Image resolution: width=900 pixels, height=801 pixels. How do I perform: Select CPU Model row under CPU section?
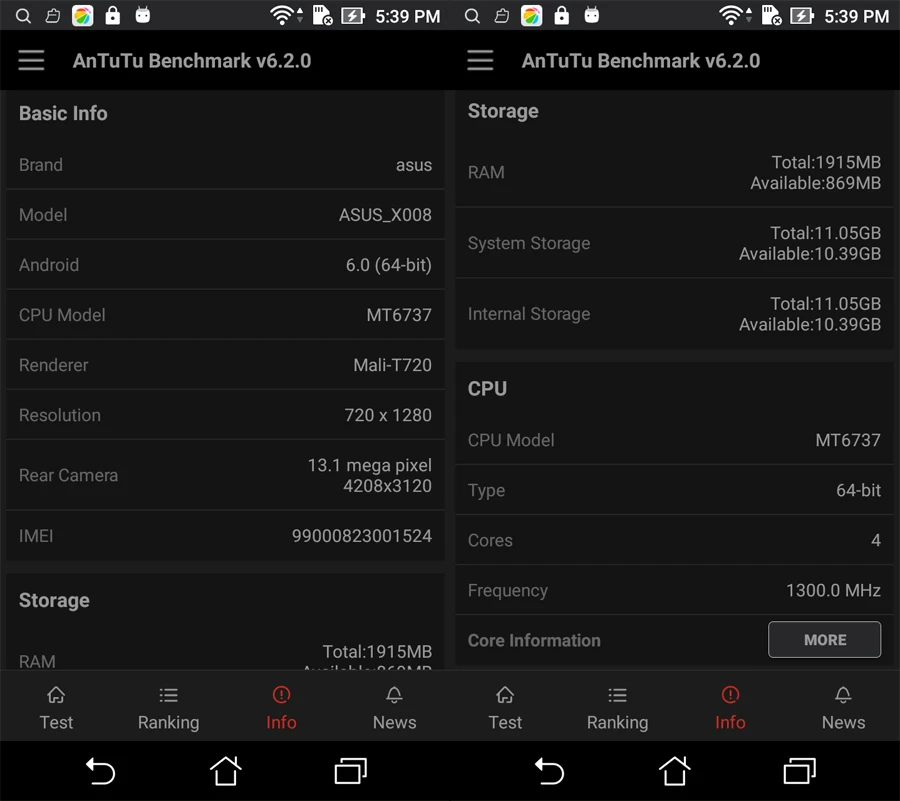click(674, 440)
